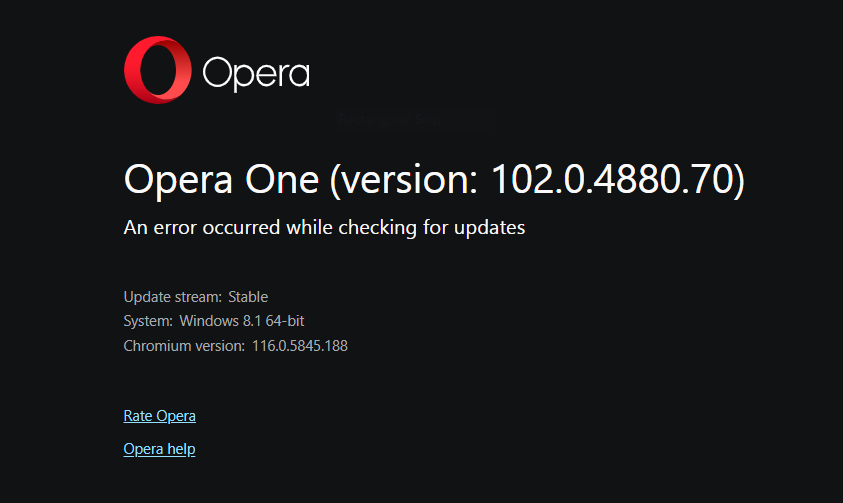Image resolution: width=843 pixels, height=503 pixels.
Task: Select the Opera One version heading
Action: point(434,180)
